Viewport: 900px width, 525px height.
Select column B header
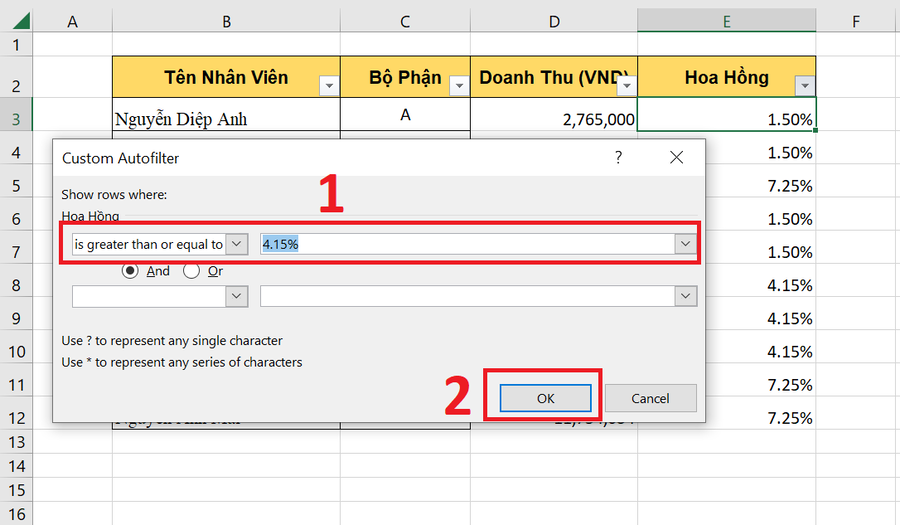tap(226, 22)
